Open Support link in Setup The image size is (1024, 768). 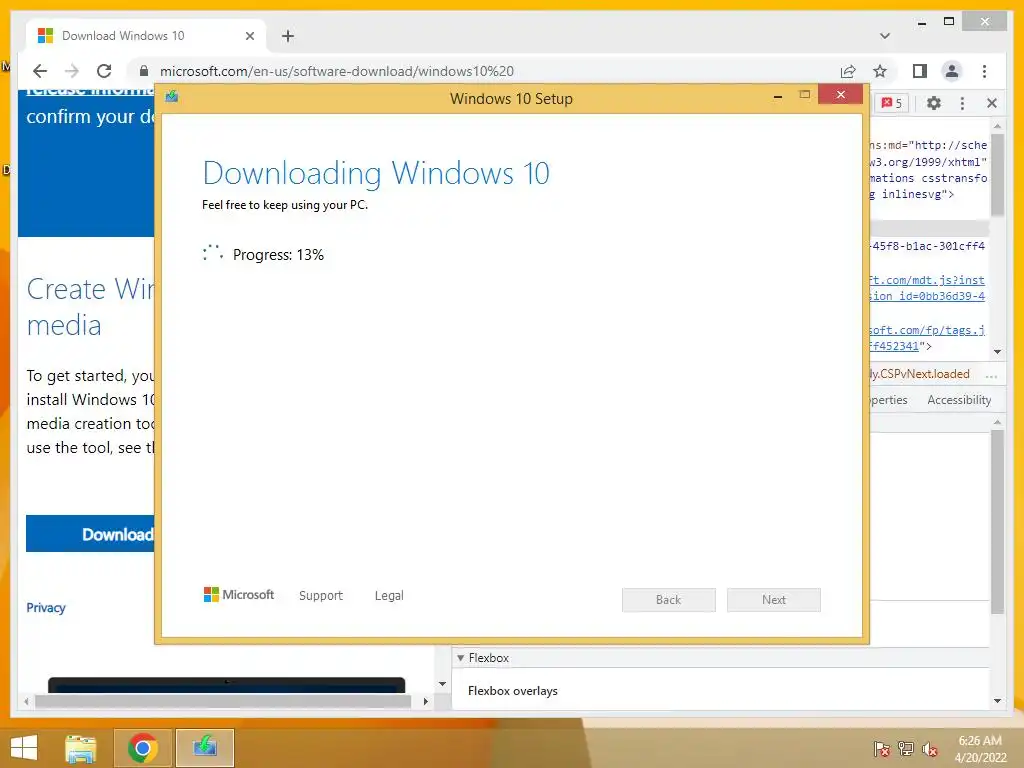(x=321, y=596)
